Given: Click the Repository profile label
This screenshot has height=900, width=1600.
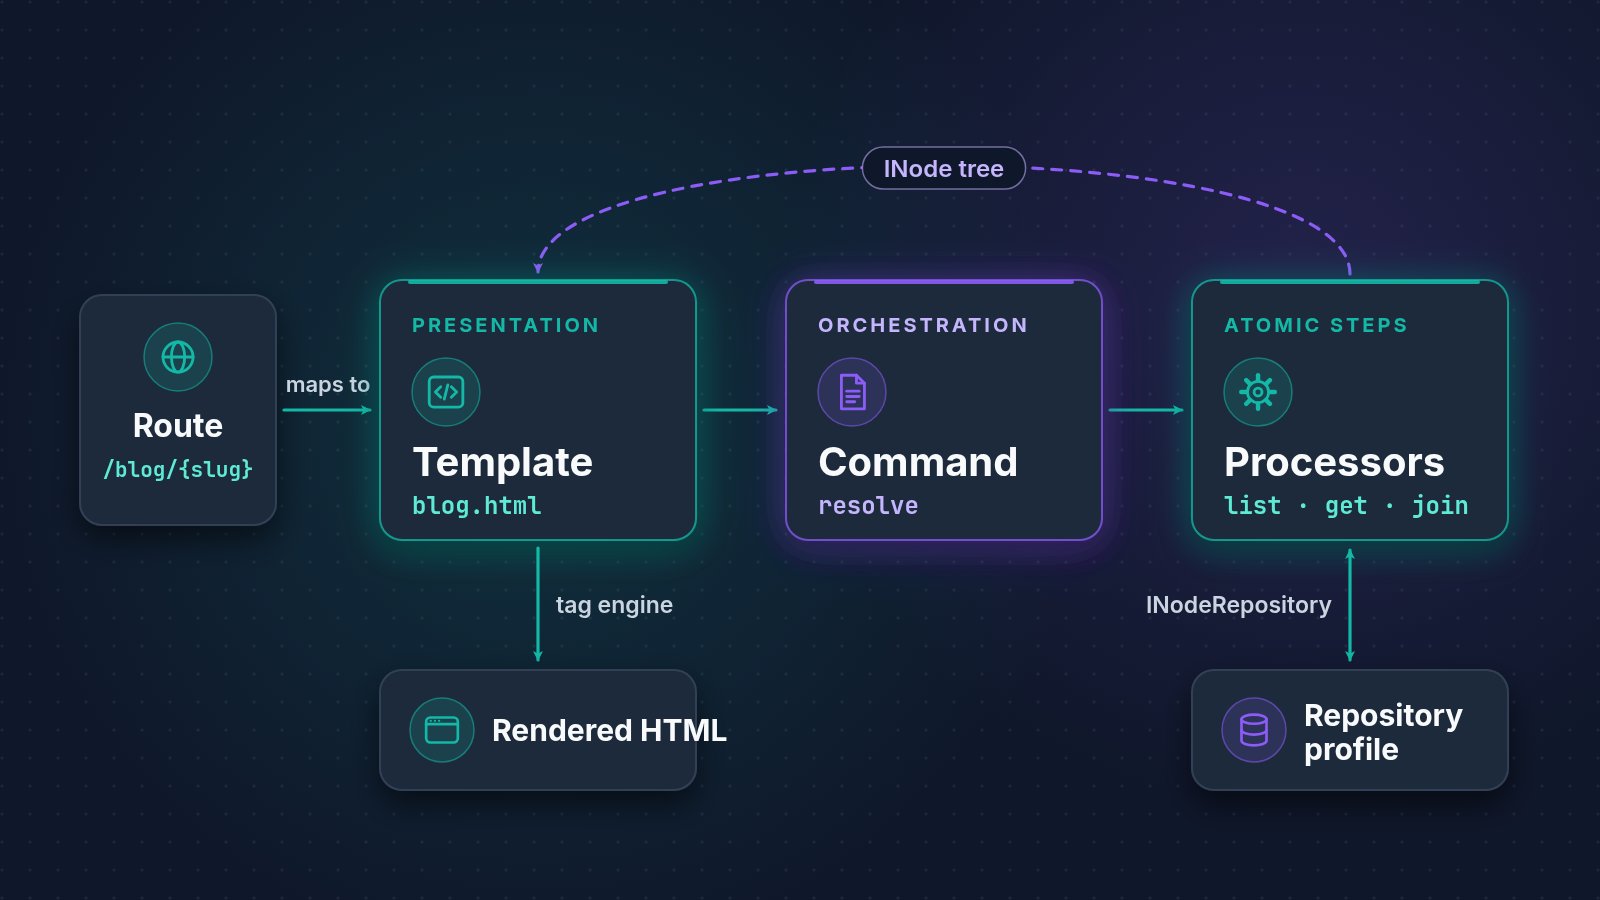Looking at the screenshot, I should 1383,732.
